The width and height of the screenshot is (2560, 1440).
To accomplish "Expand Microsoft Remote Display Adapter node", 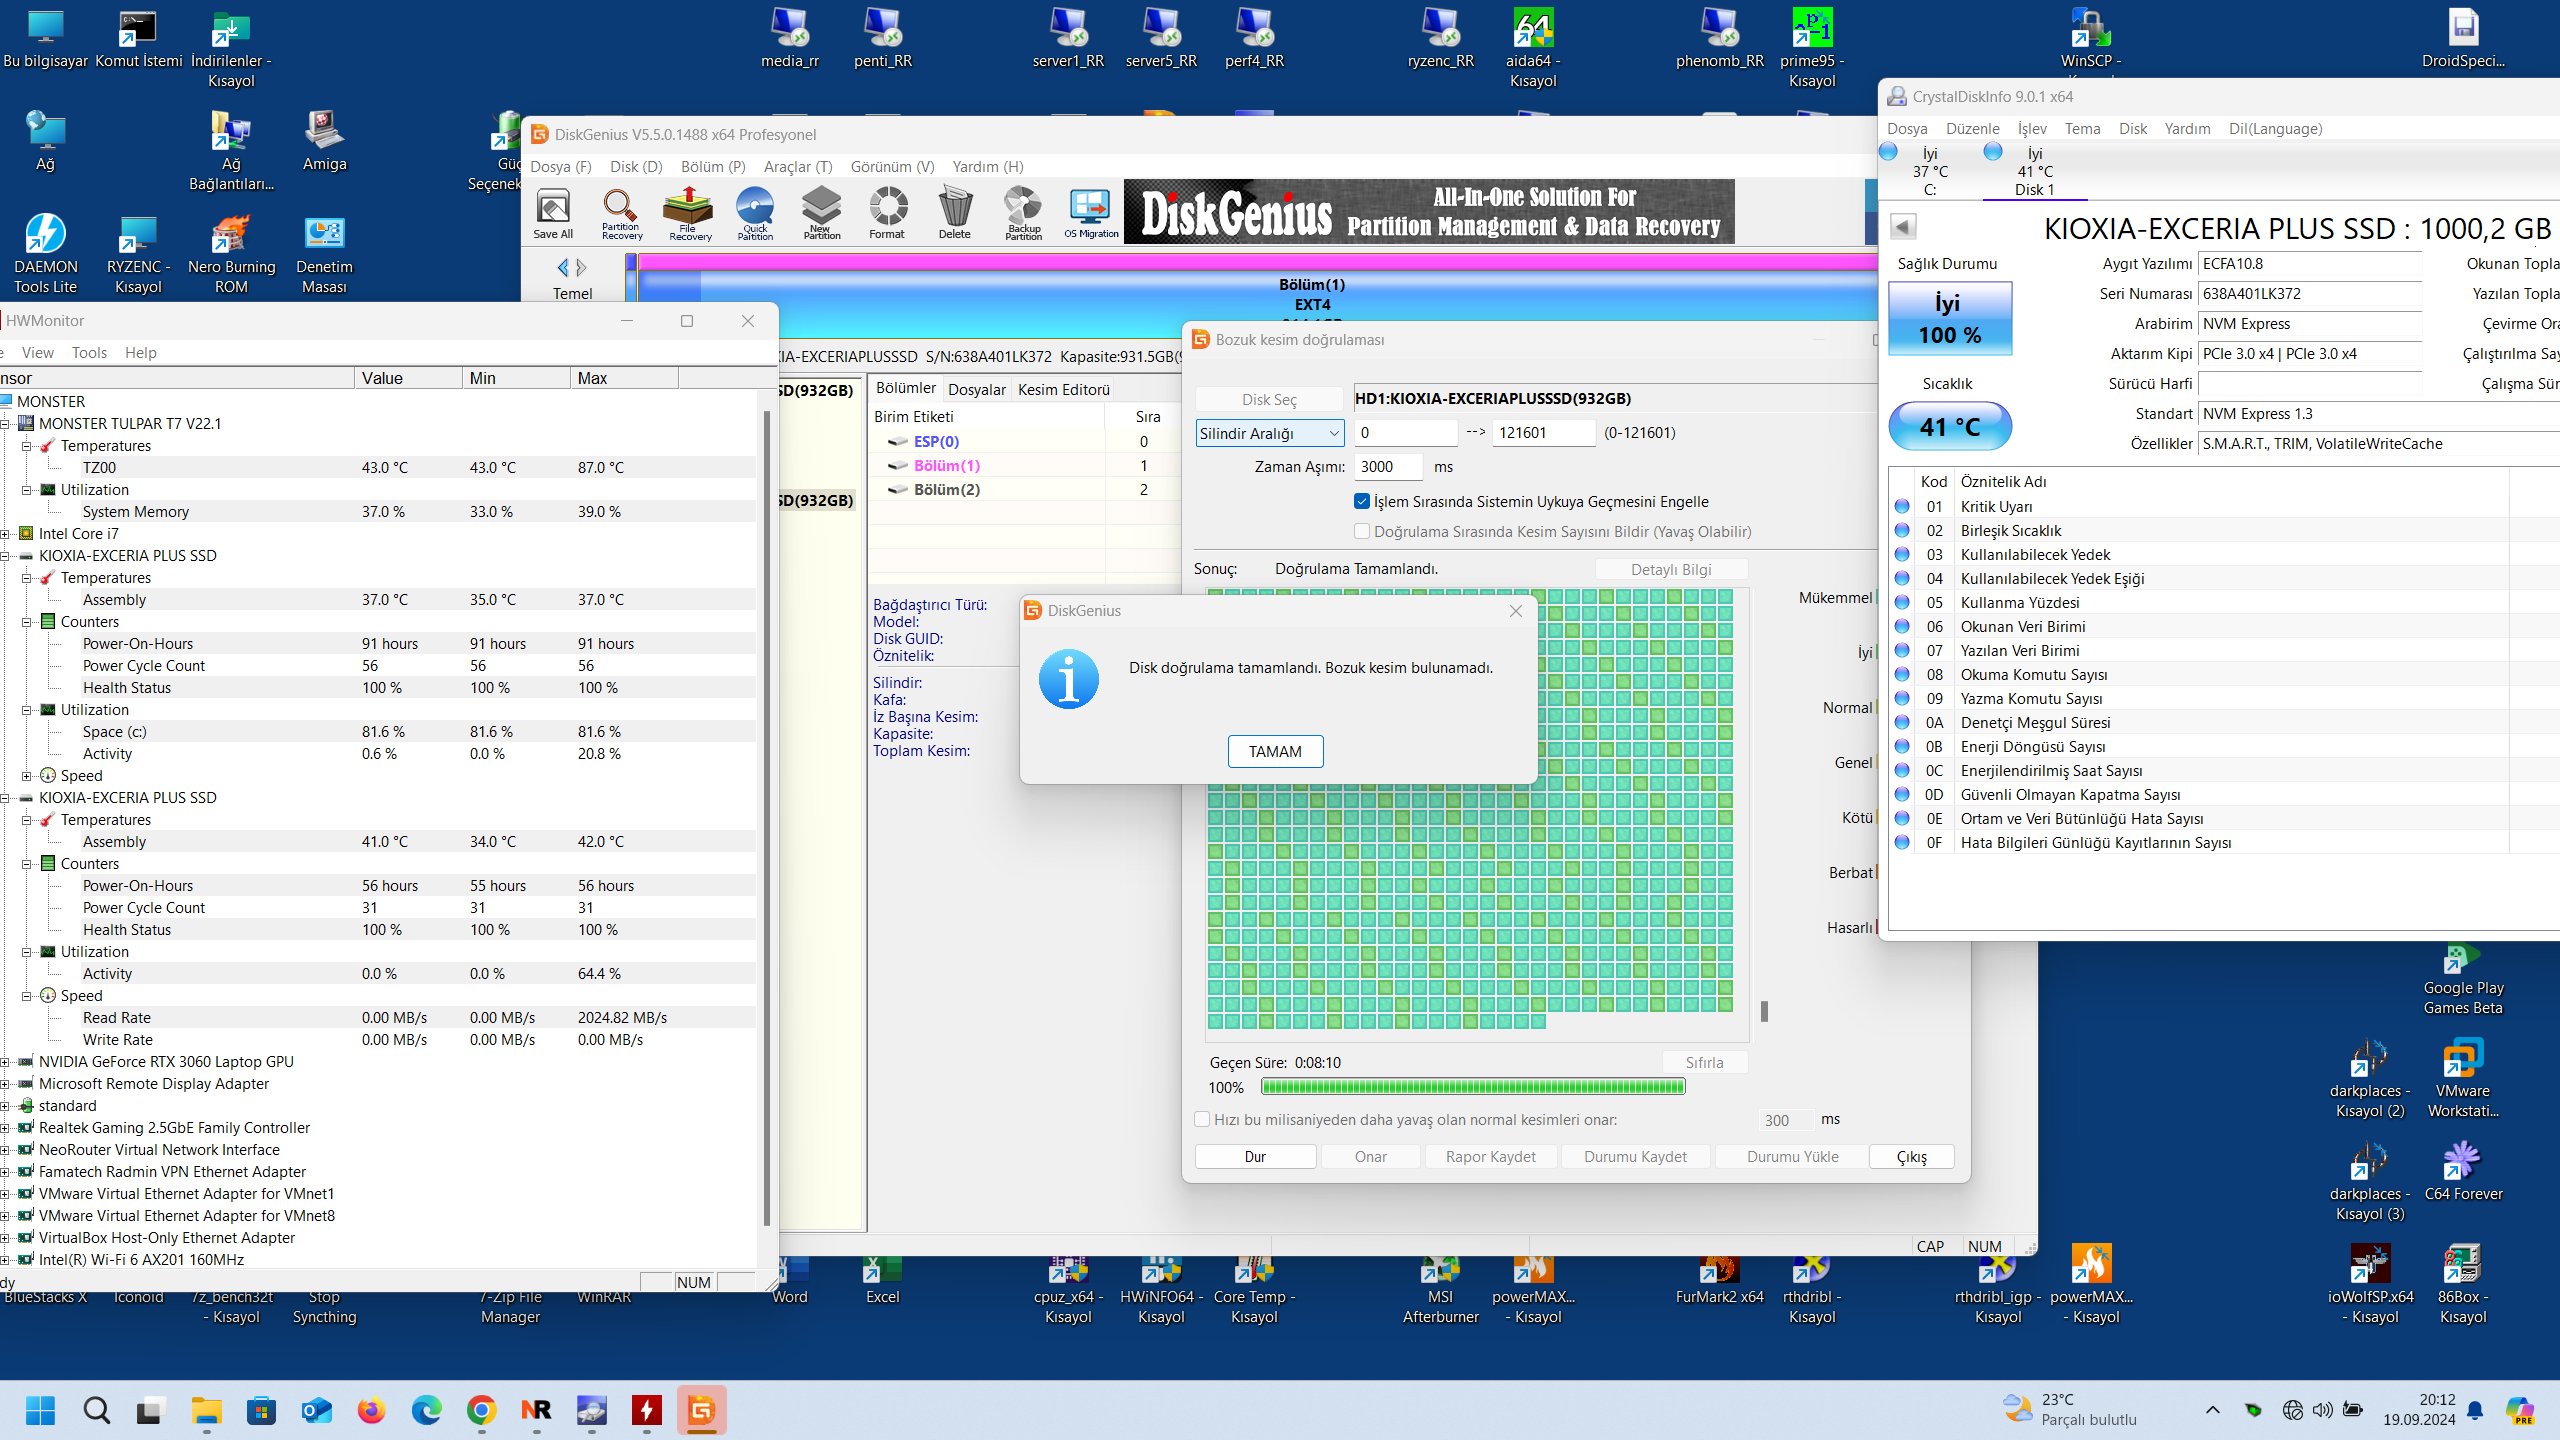I will [5, 1083].
